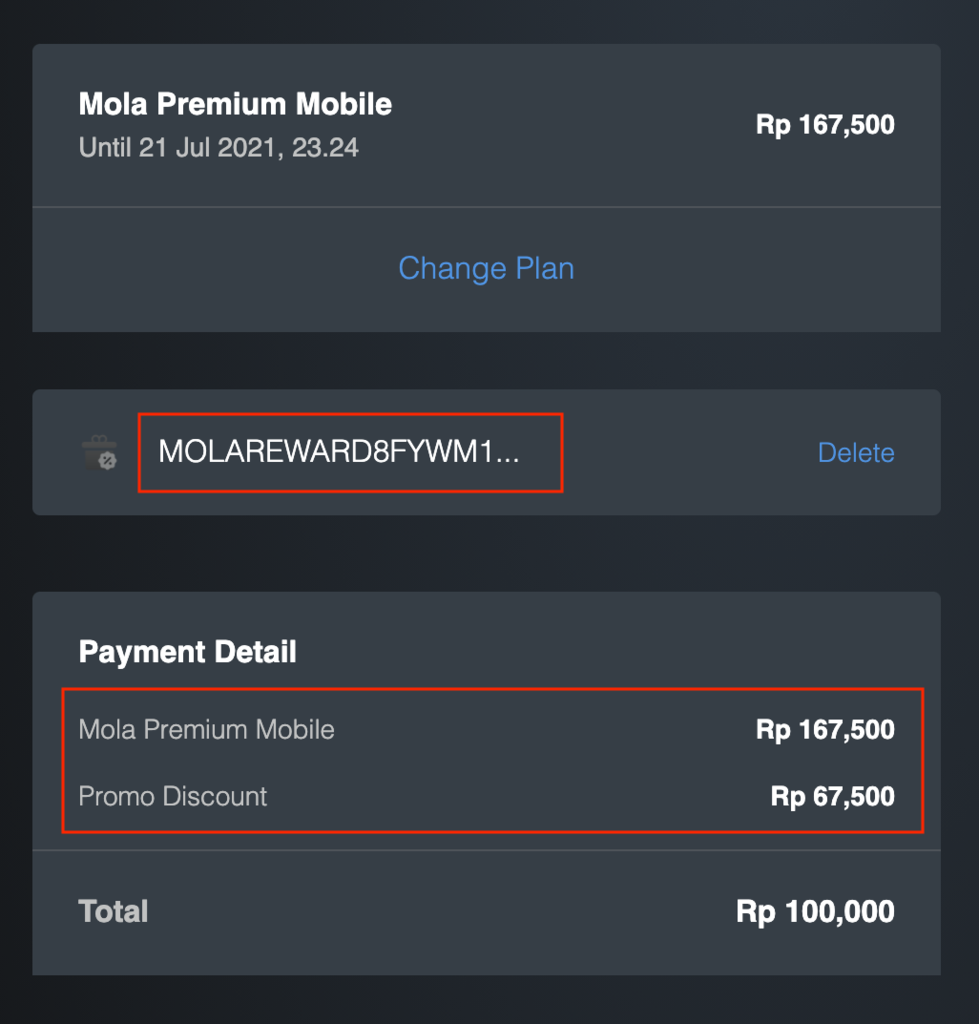Expand the Mola Premium Mobile line item
979x1024 pixels.
[x=206, y=730]
